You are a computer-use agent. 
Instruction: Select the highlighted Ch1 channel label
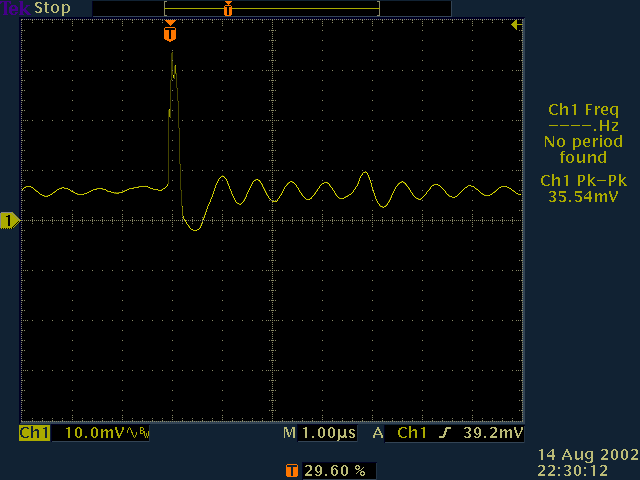click(35, 434)
